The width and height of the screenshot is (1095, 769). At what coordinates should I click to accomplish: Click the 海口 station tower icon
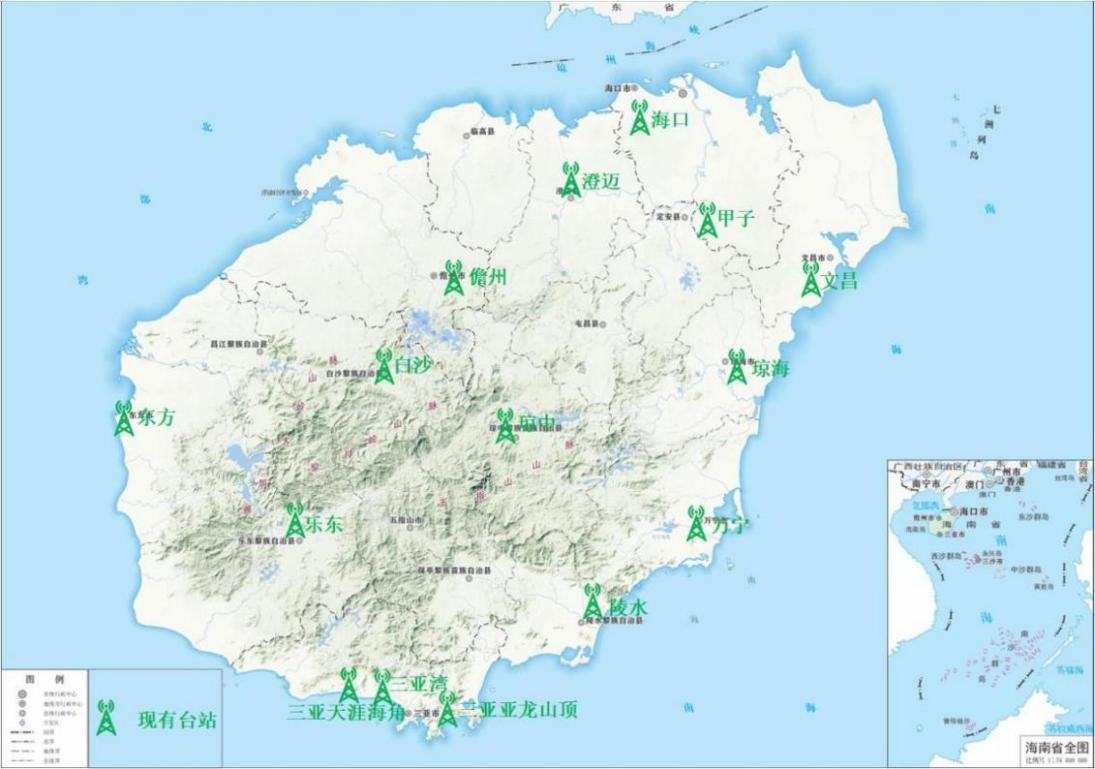640,118
